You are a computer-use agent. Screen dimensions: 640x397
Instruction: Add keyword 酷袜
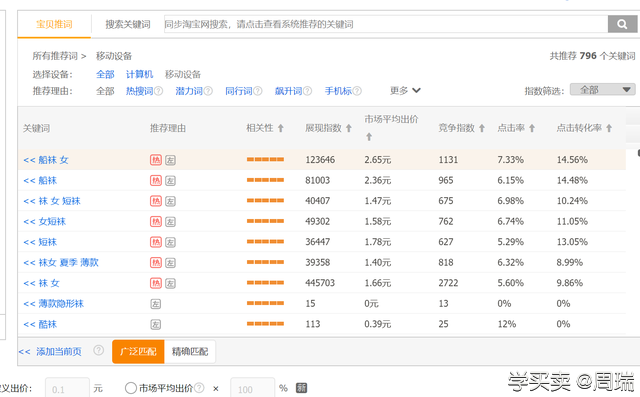(40, 324)
